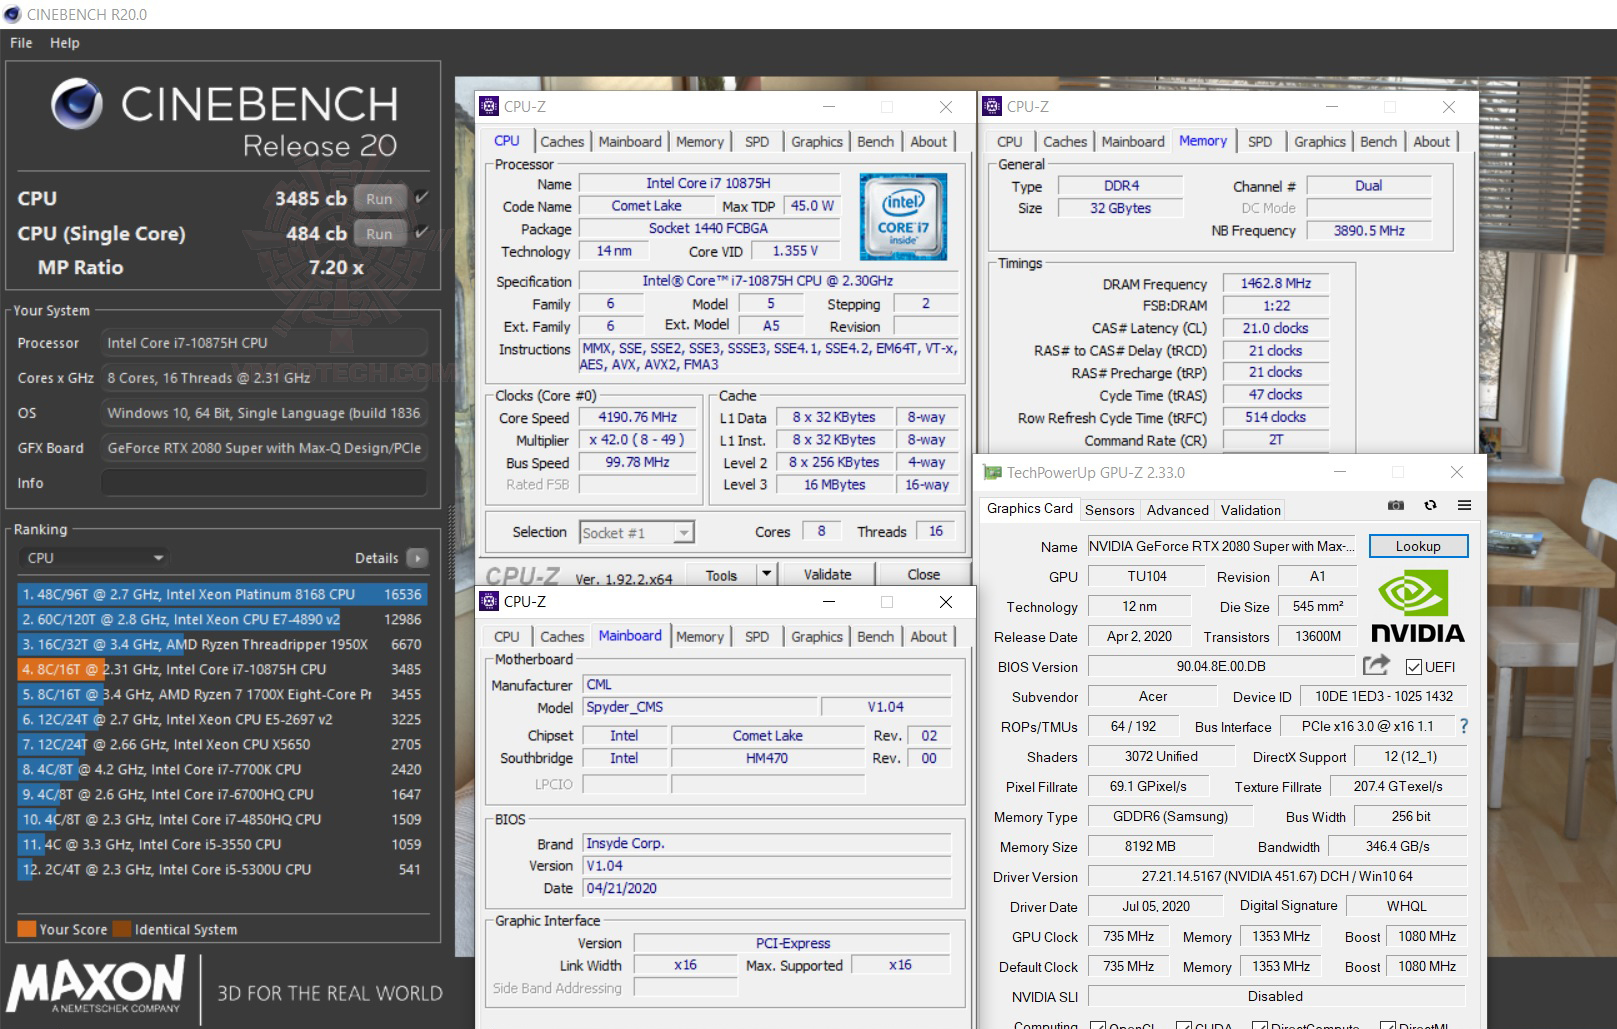Screen dimensions: 1617x1029
Task: Open the Caches tab in the CPU-Z Processor window
Action: click(x=562, y=142)
